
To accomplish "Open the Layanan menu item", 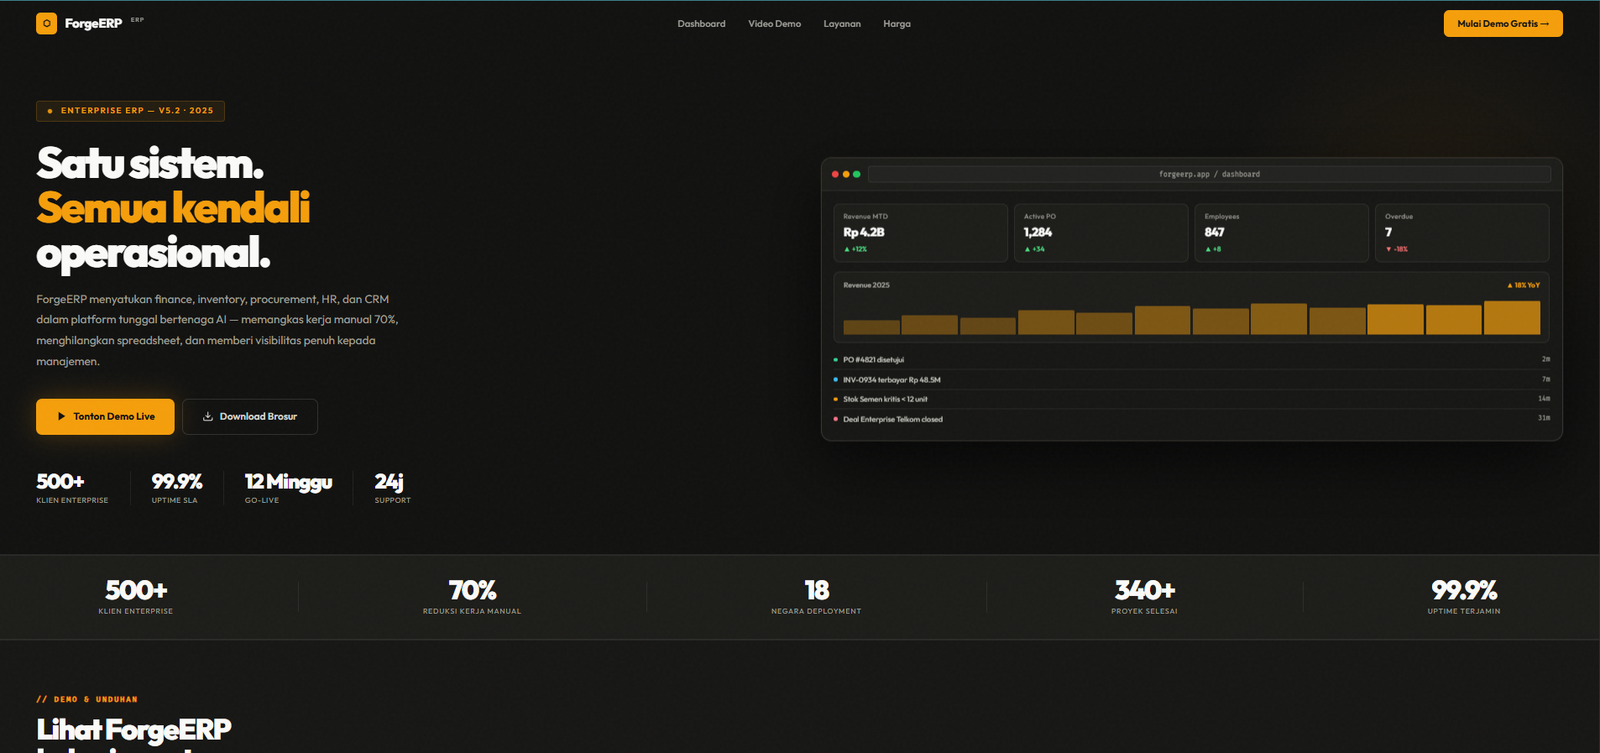I will click(842, 24).
